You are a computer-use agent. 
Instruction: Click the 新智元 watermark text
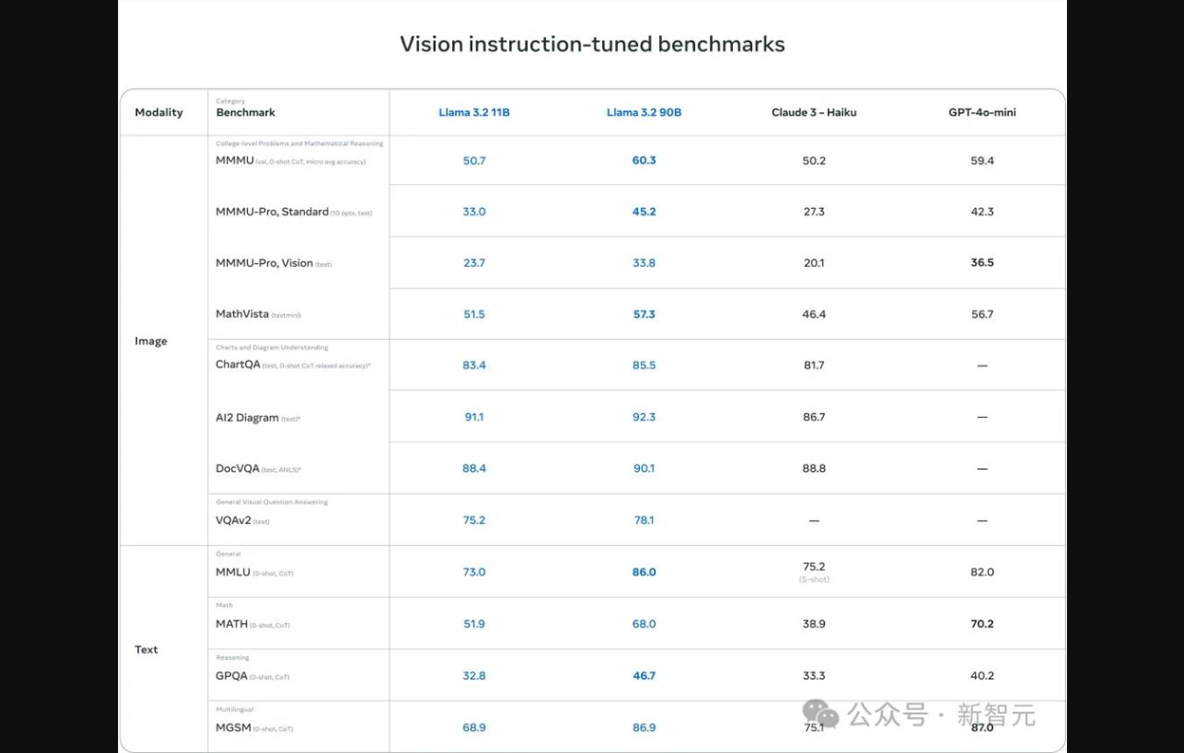(996, 715)
